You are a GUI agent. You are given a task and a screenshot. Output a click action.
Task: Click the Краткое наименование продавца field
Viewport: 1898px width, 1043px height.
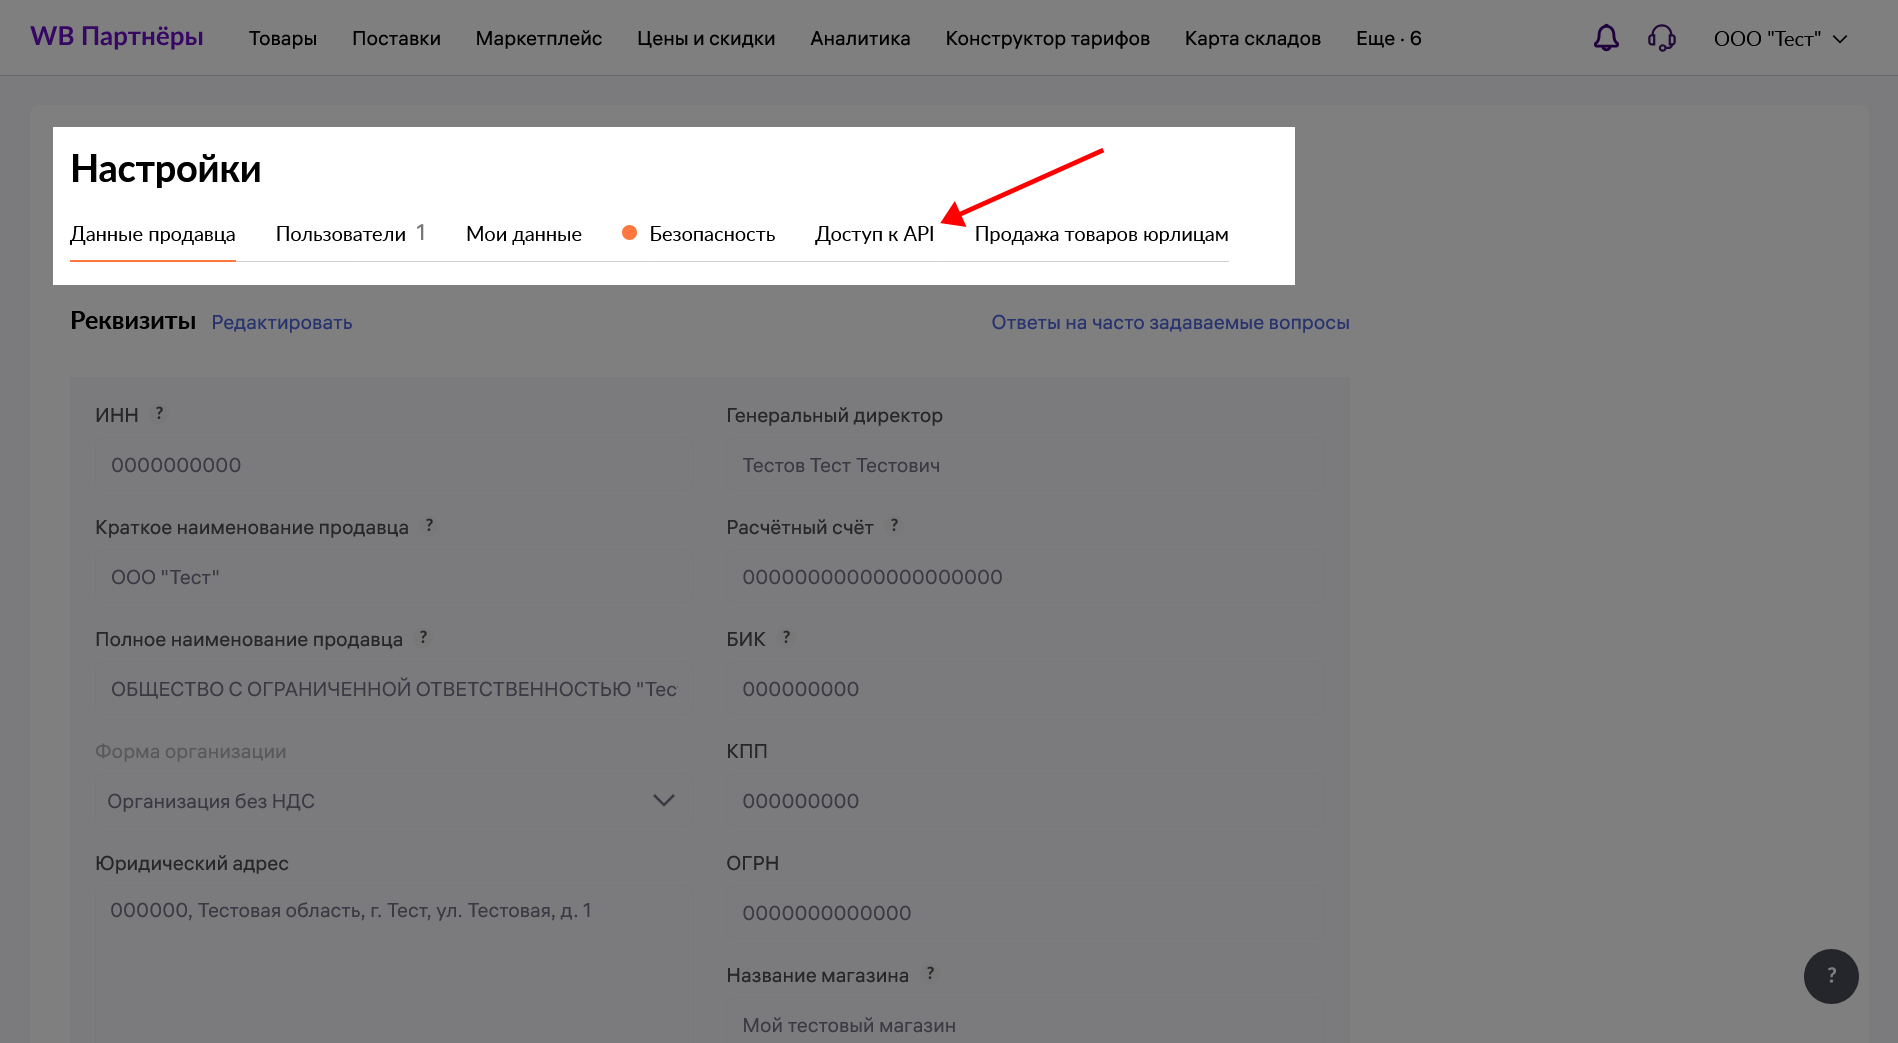[x=392, y=577]
